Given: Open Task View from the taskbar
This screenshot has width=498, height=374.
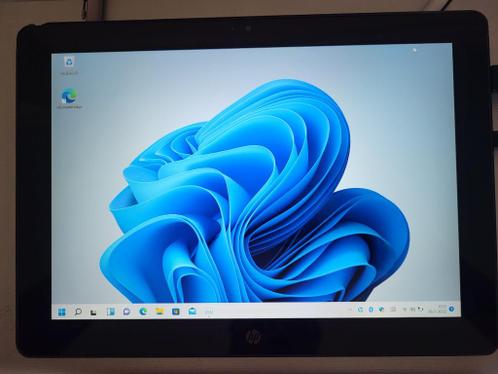Looking at the screenshot, I should (x=94, y=312).
